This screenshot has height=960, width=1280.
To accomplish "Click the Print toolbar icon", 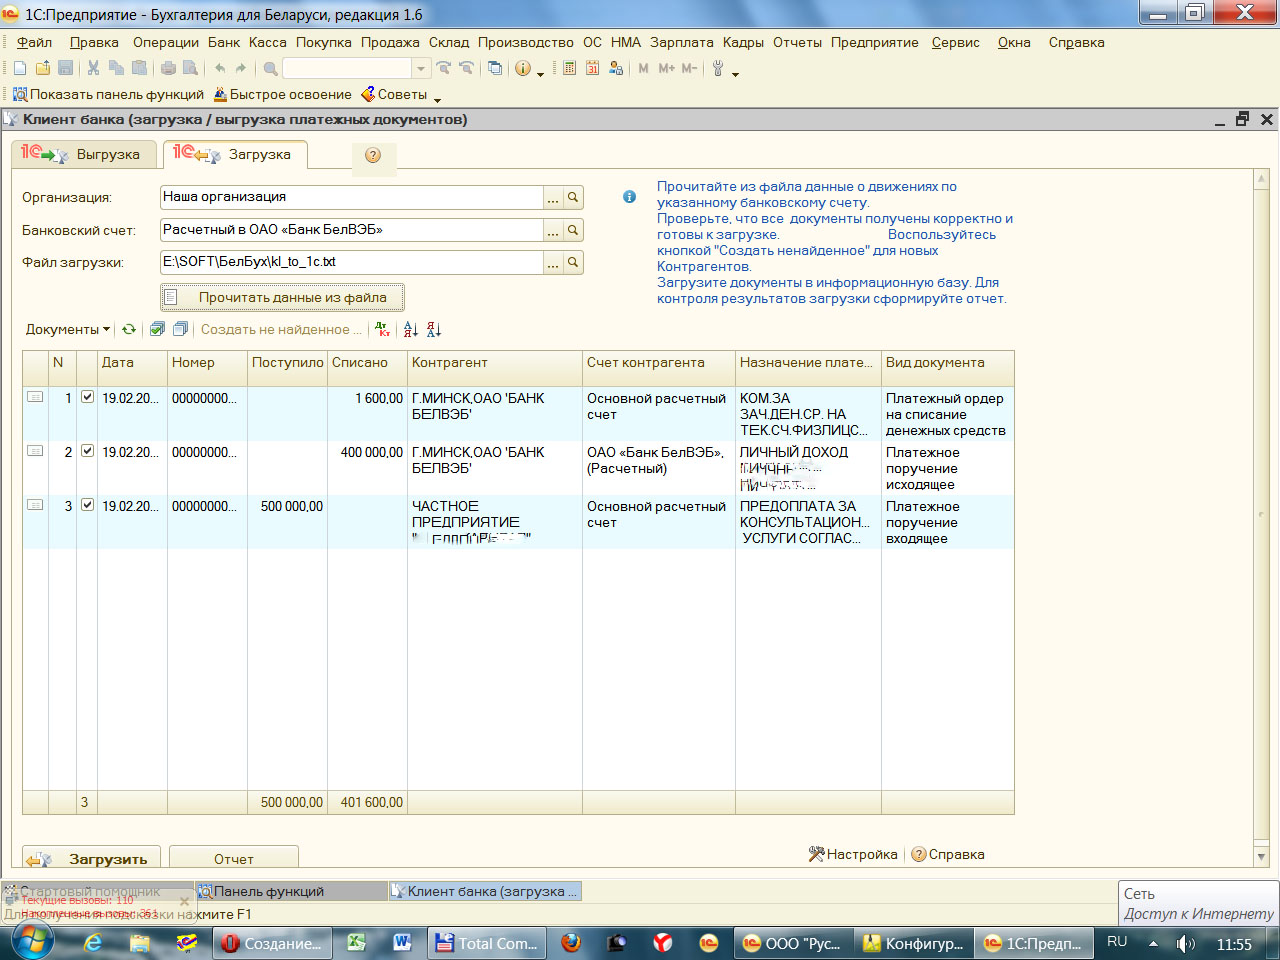I will click(x=168, y=68).
